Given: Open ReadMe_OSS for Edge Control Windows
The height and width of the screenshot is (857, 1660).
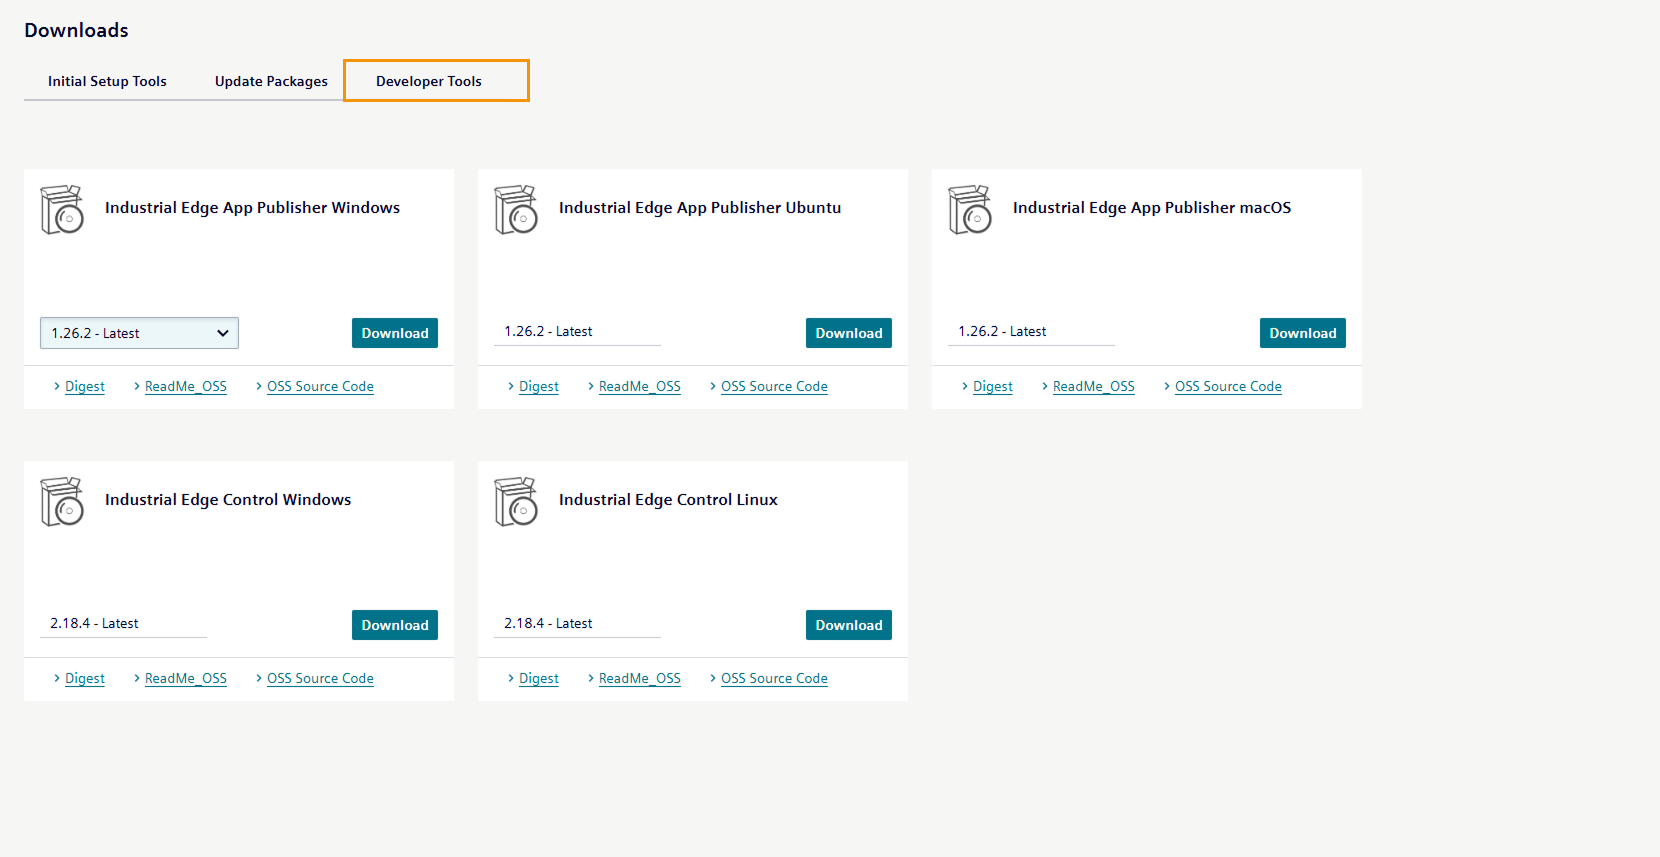Looking at the screenshot, I should point(186,678).
